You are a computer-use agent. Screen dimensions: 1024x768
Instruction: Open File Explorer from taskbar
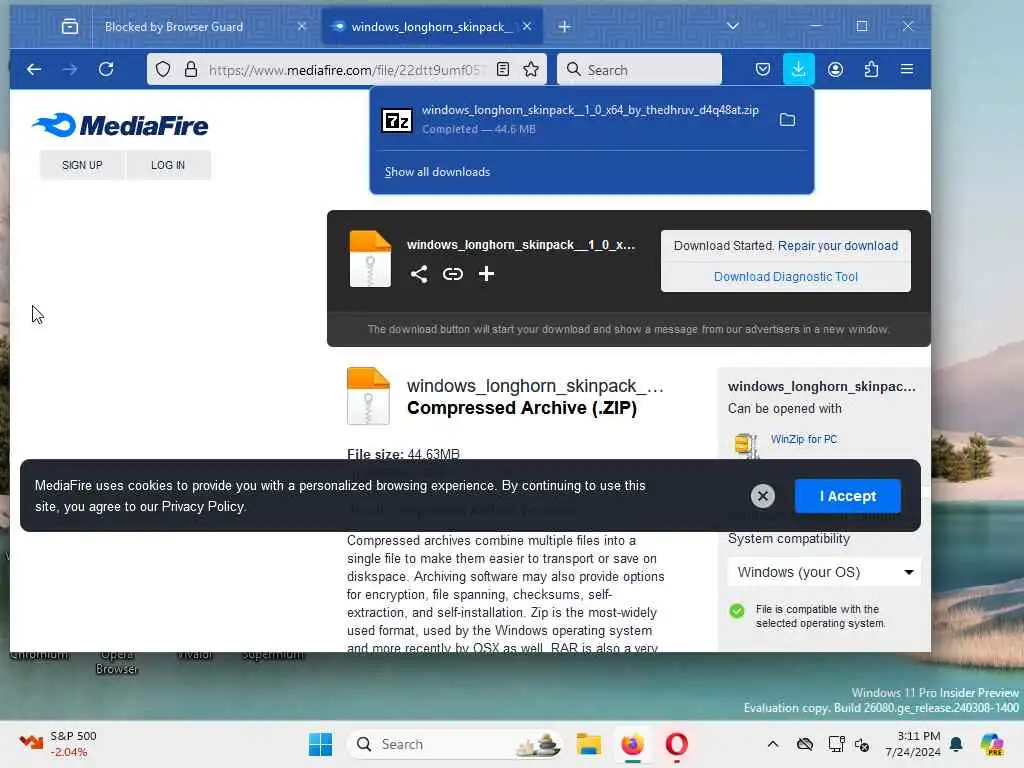[x=588, y=744]
